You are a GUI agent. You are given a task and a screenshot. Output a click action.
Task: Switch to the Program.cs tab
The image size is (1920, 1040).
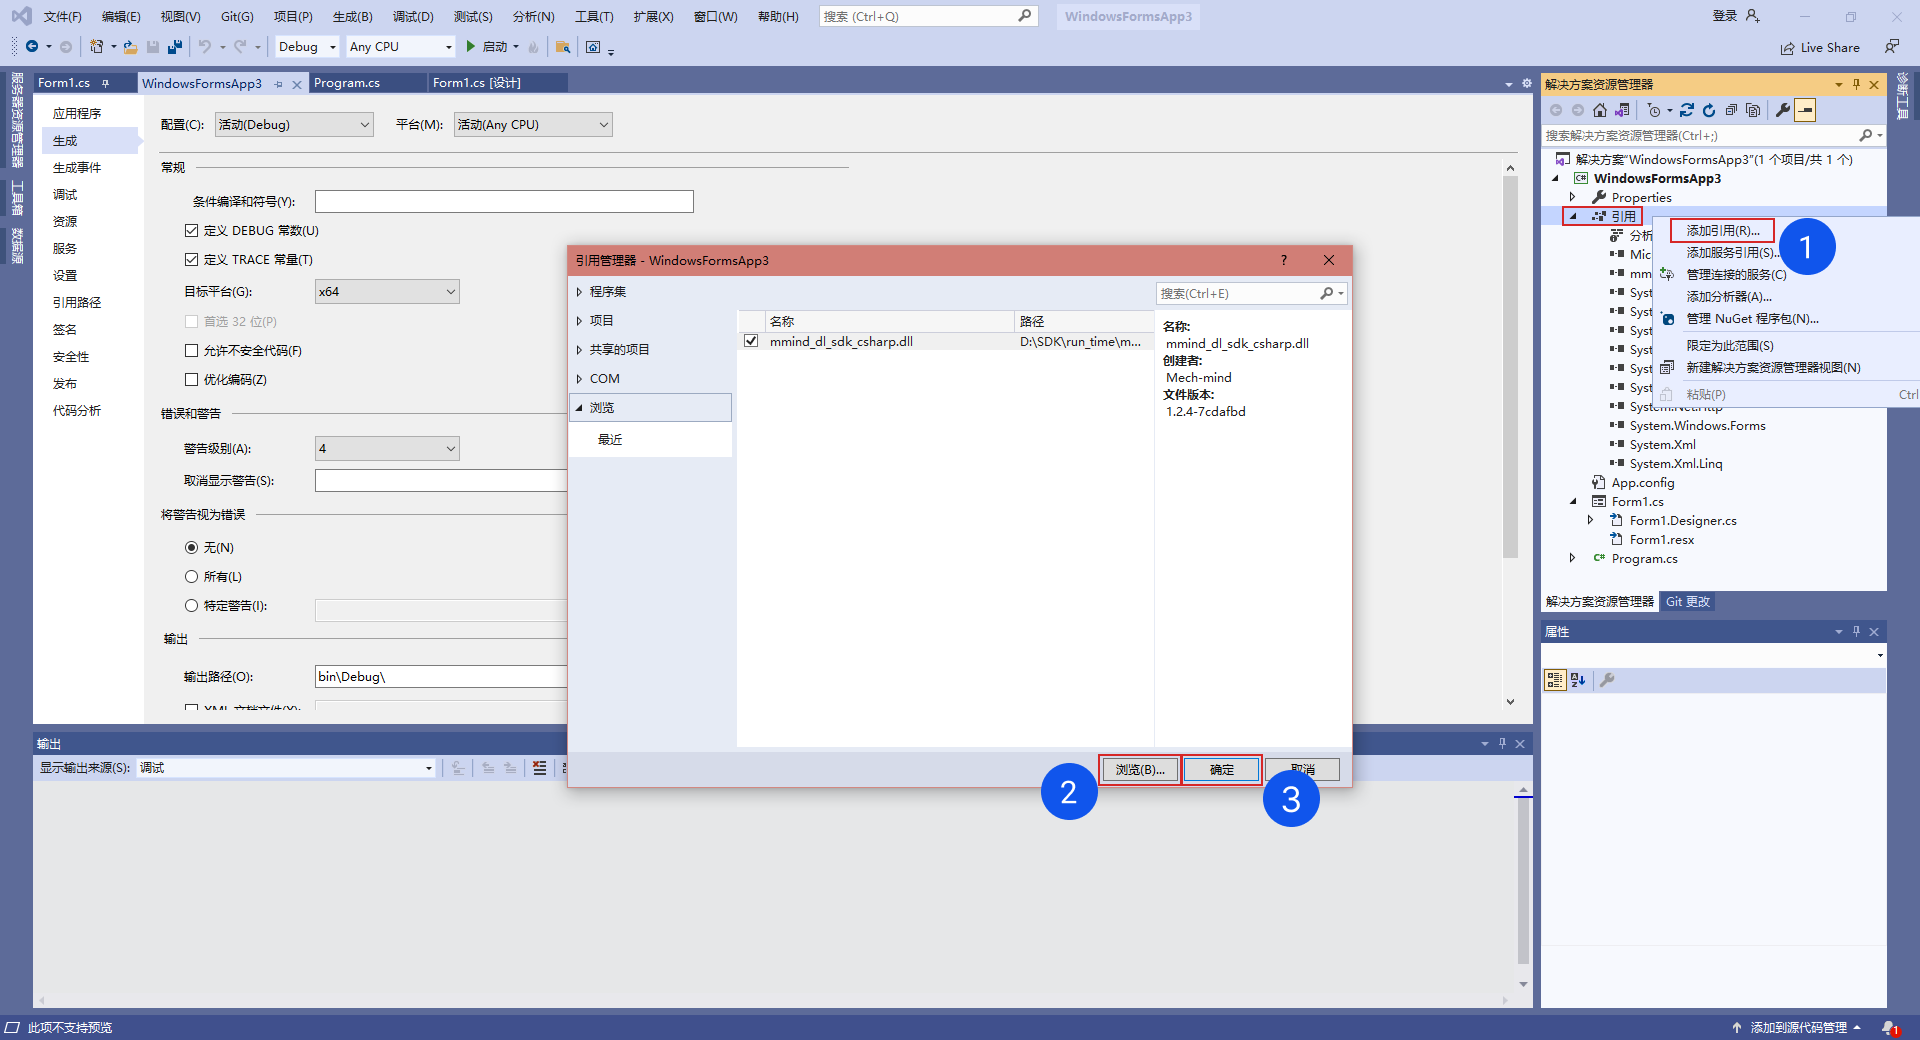pos(347,83)
